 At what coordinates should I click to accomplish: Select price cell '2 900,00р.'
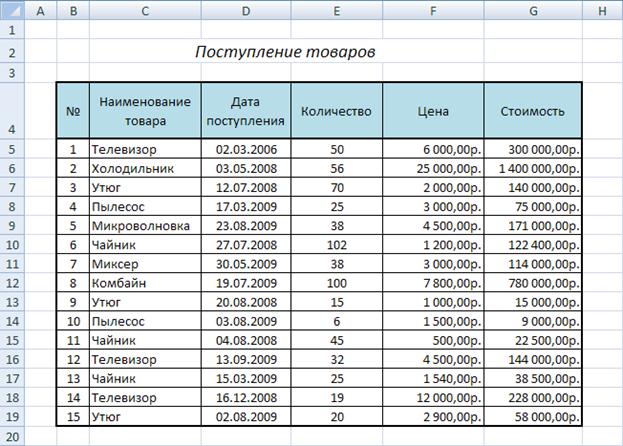coord(433,417)
